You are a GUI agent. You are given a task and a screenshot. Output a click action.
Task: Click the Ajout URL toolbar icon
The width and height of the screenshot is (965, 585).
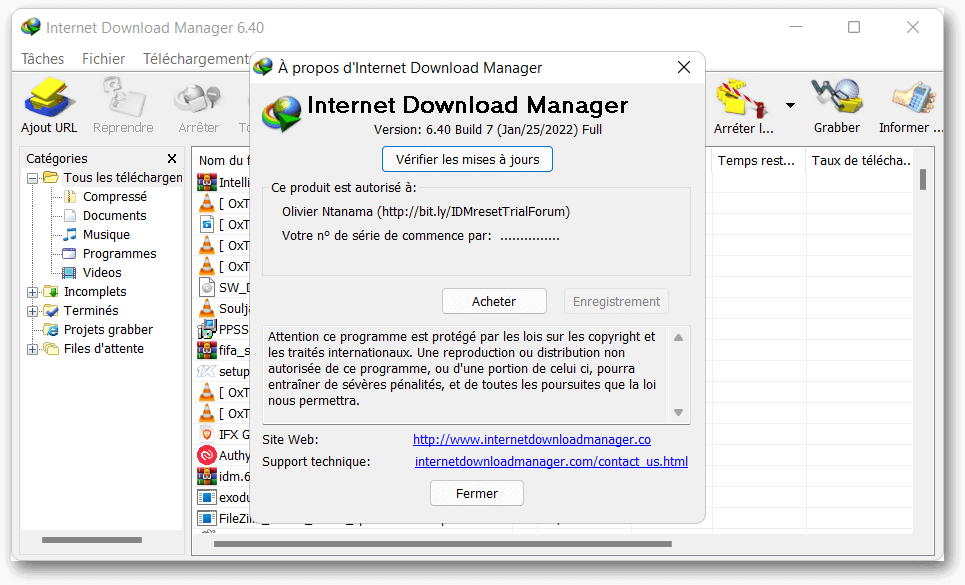[49, 105]
